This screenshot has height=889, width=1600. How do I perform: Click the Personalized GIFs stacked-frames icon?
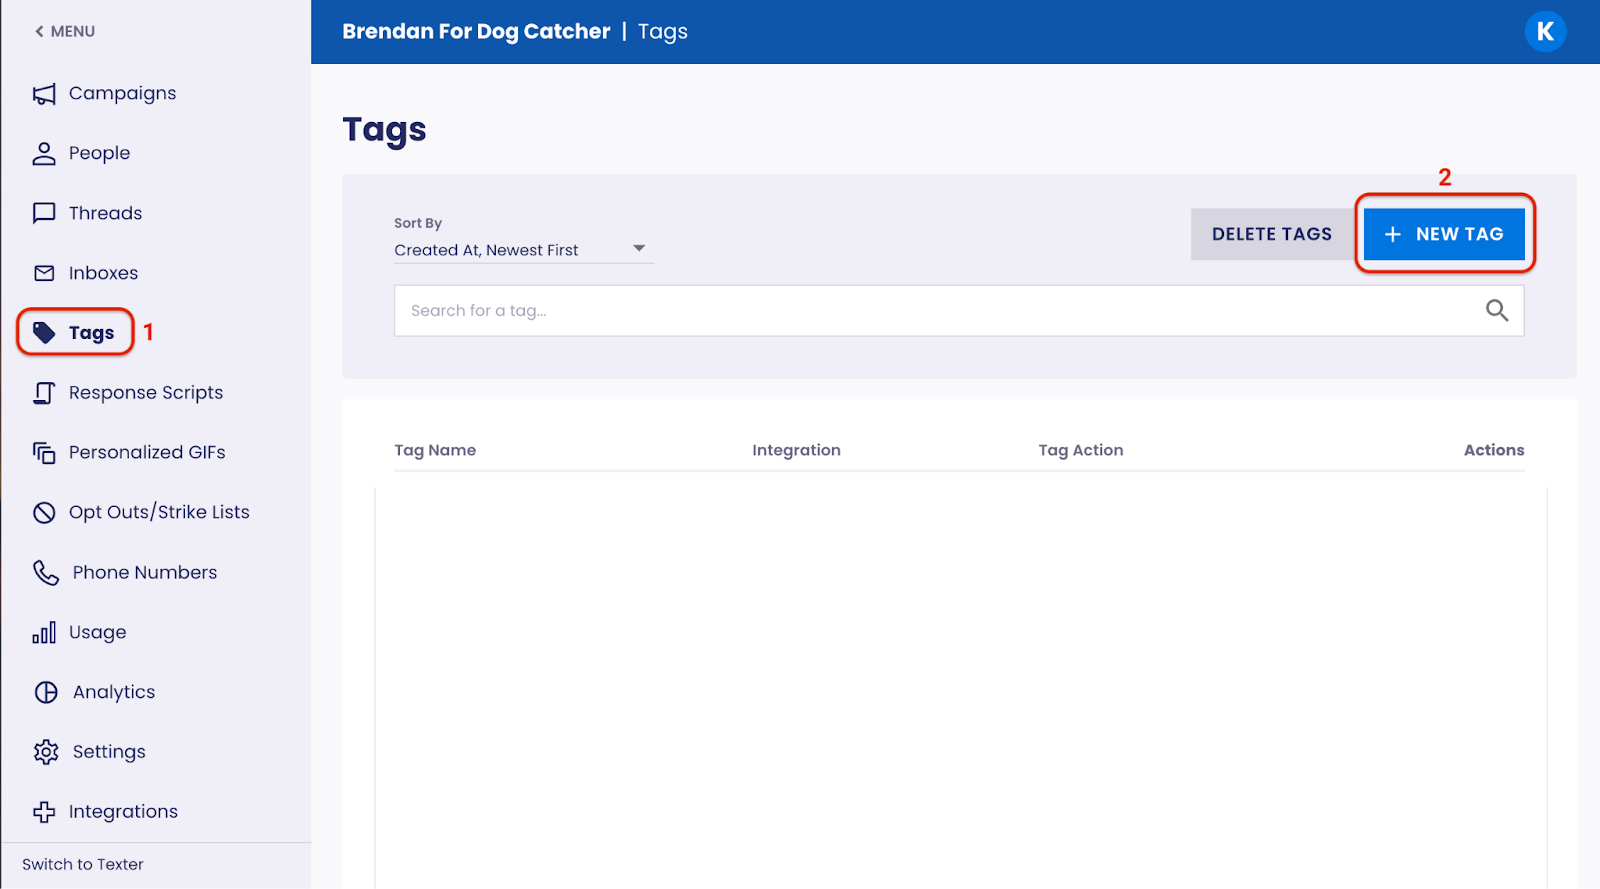(44, 453)
